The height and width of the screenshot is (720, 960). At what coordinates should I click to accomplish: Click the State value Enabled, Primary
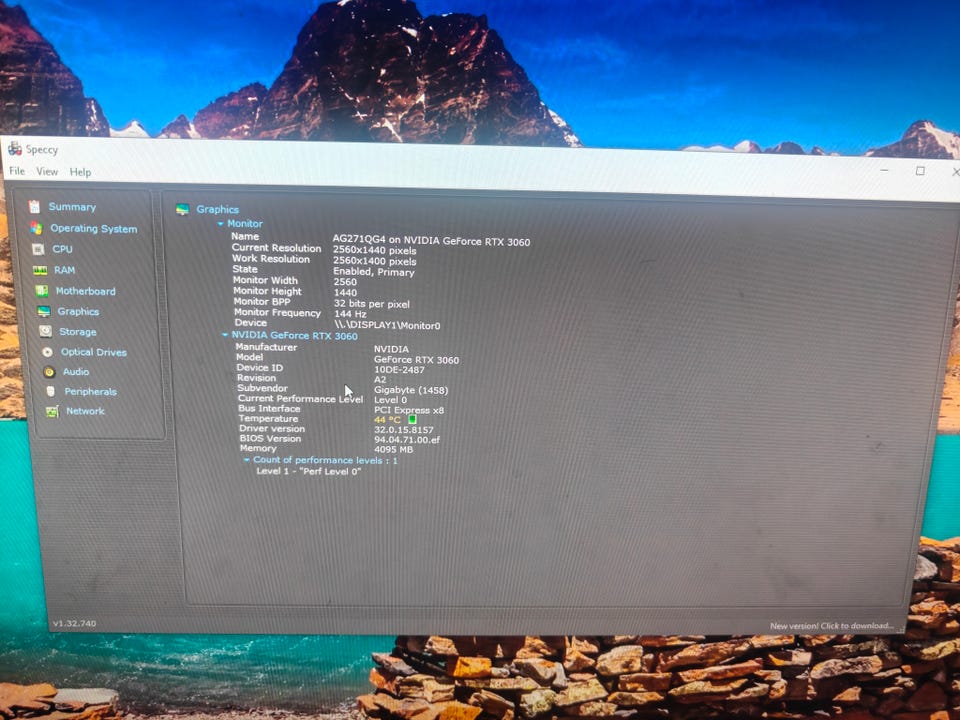[x=373, y=272]
